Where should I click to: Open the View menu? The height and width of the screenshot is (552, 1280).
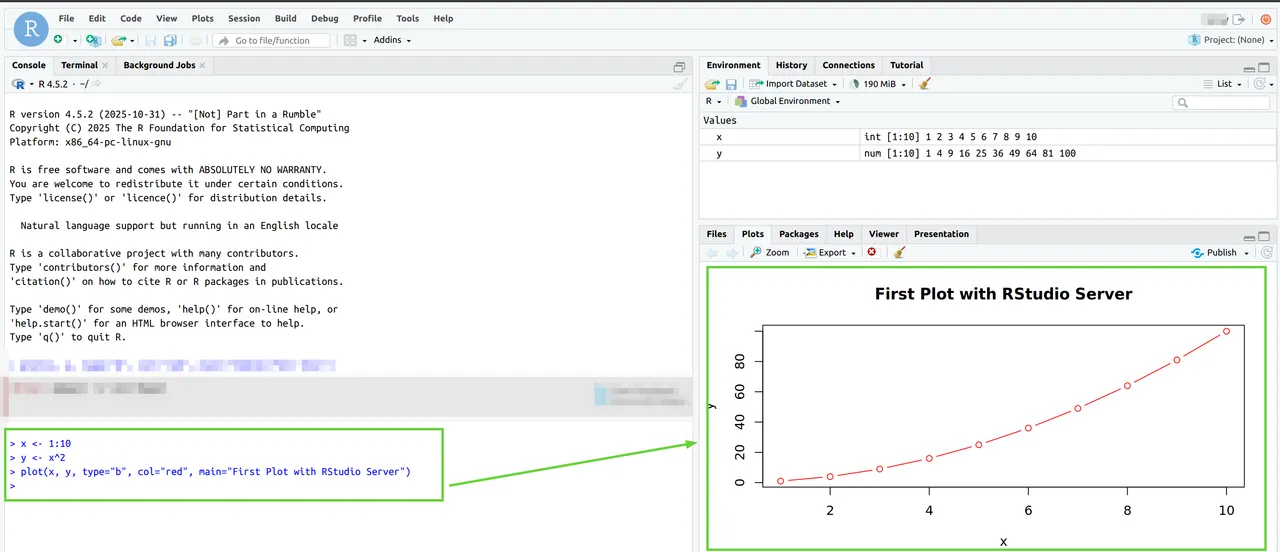pyautogui.click(x=167, y=18)
